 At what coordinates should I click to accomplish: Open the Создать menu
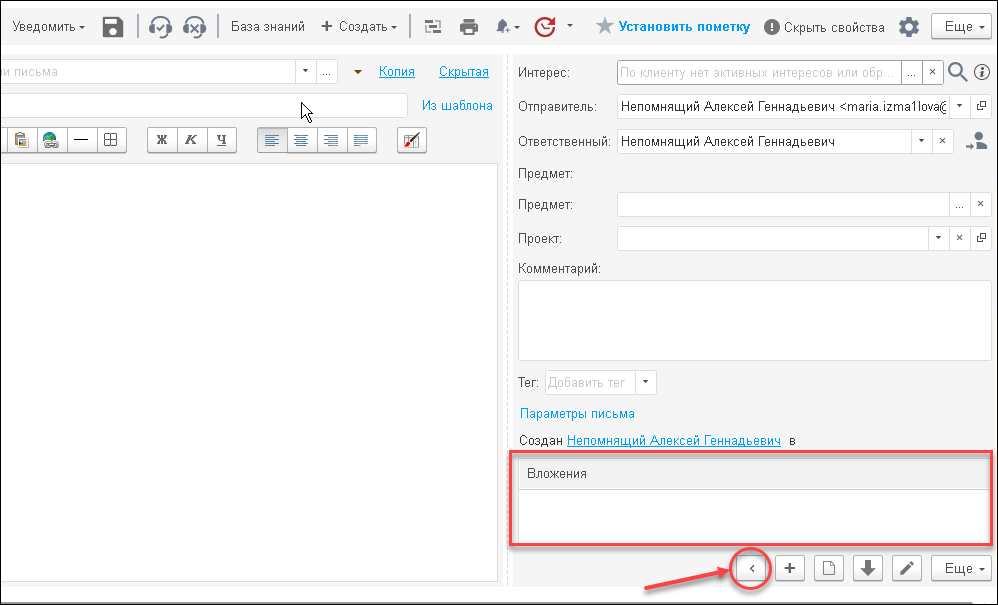[359, 27]
